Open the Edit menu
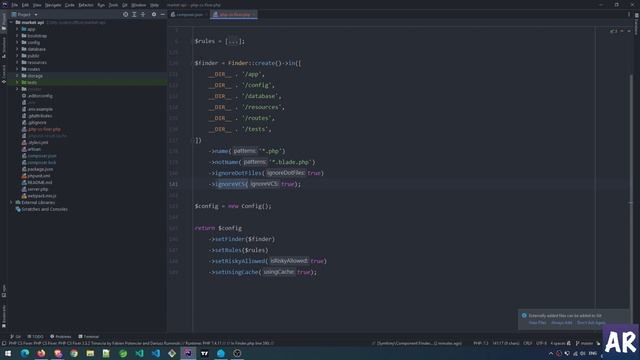The height and width of the screenshot is (360, 640). [25, 5]
